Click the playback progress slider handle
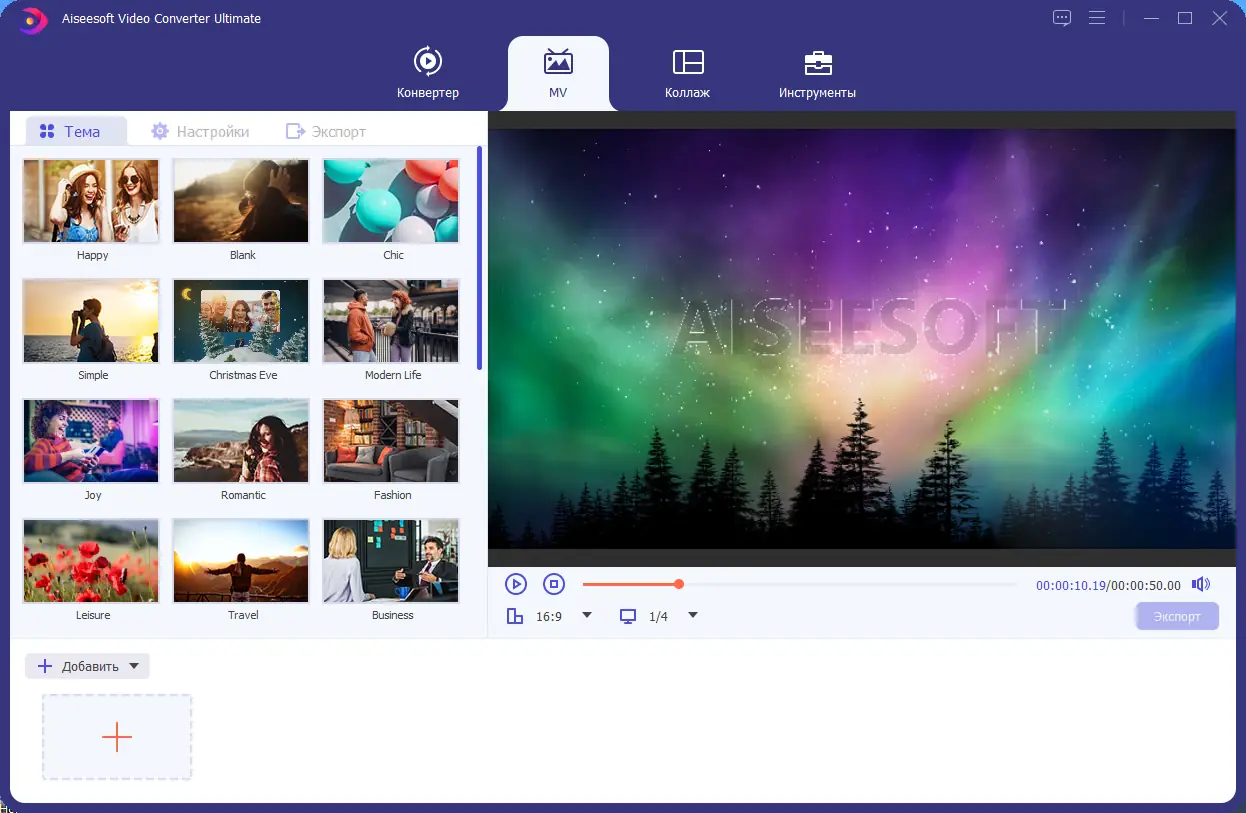The width and height of the screenshot is (1246, 813). pyautogui.click(x=679, y=584)
